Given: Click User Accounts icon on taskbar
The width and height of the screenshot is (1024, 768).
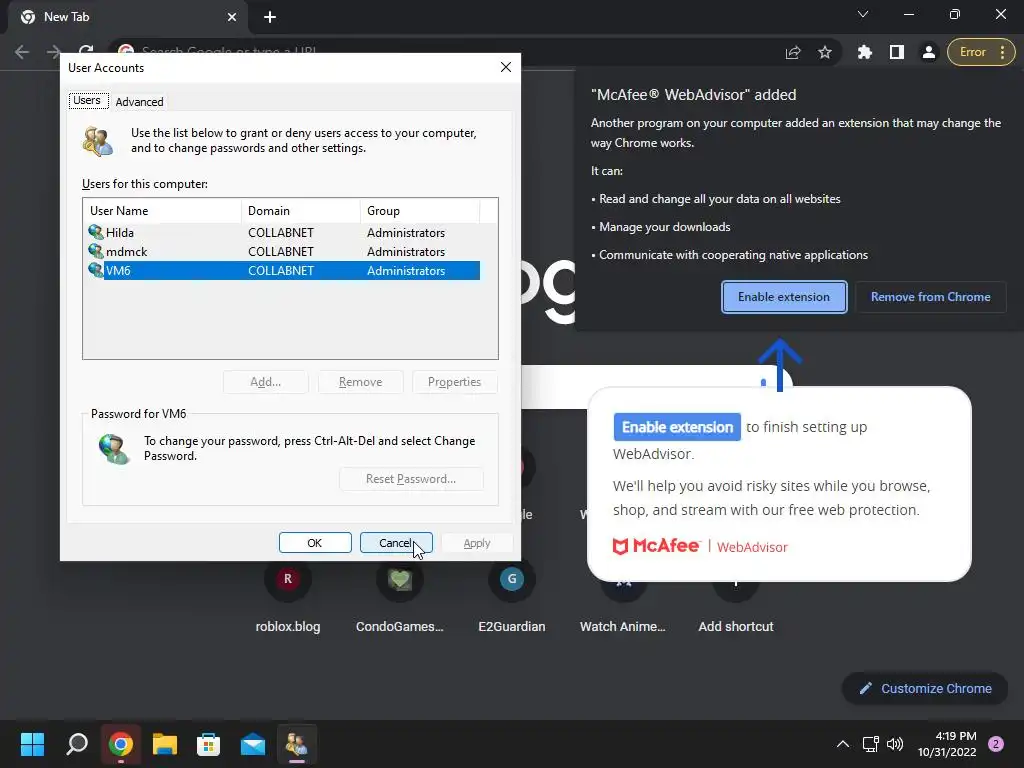Looking at the screenshot, I should pos(296,744).
